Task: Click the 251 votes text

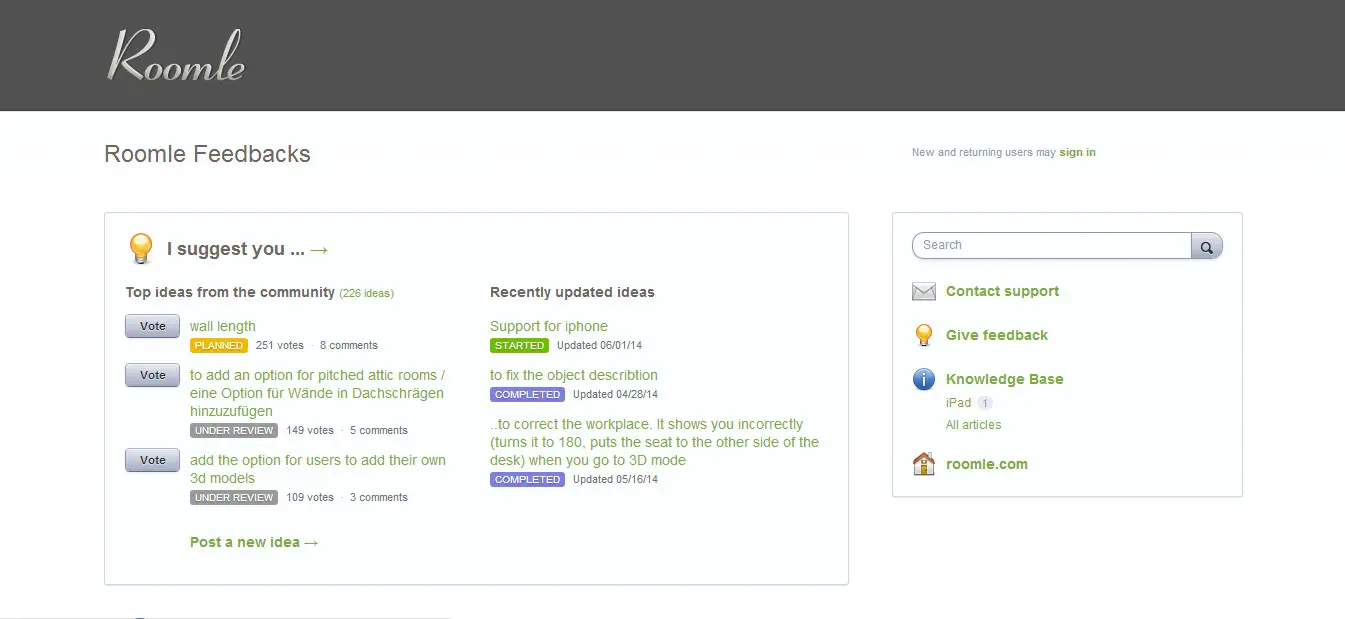Action: (x=280, y=345)
